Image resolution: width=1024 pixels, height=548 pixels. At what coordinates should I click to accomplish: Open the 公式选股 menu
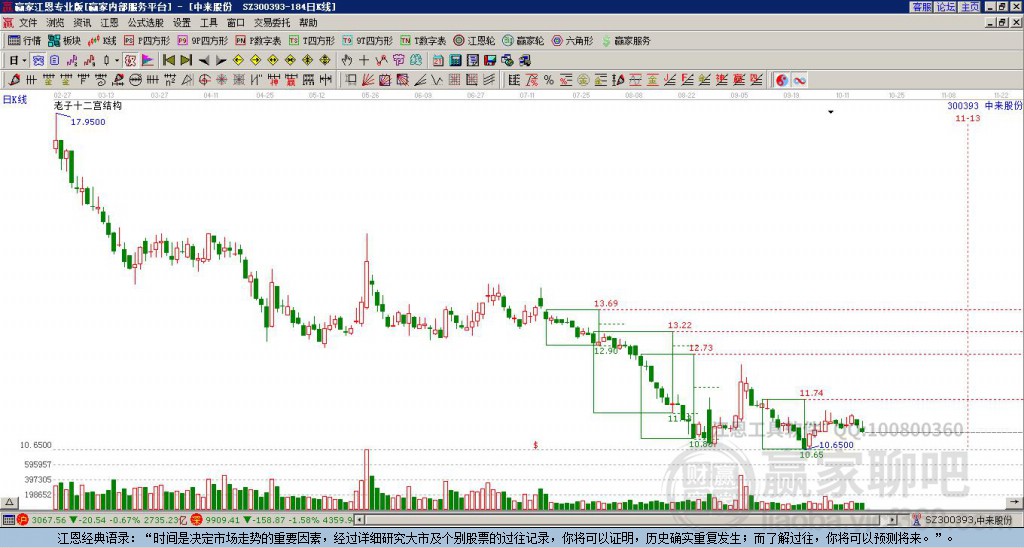pos(145,23)
